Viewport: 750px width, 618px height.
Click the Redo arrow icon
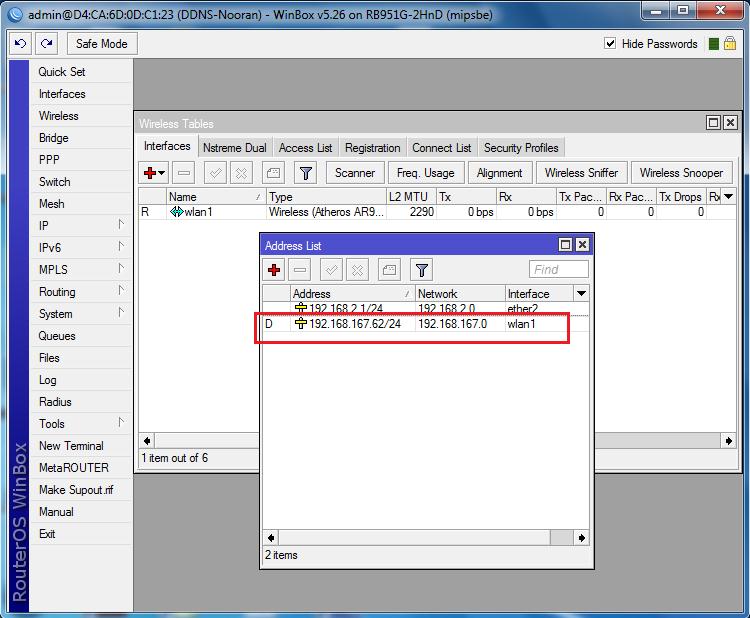click(46, 44)
